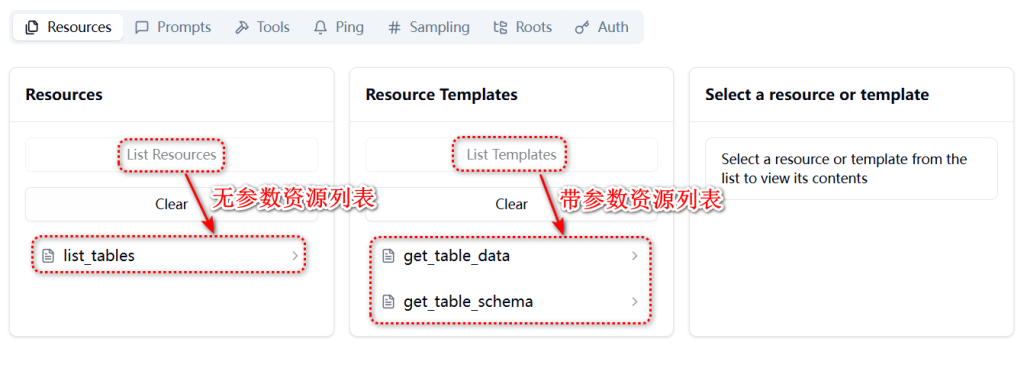
Task: Clear the Resource Templates list
Action: coord(511,204)
